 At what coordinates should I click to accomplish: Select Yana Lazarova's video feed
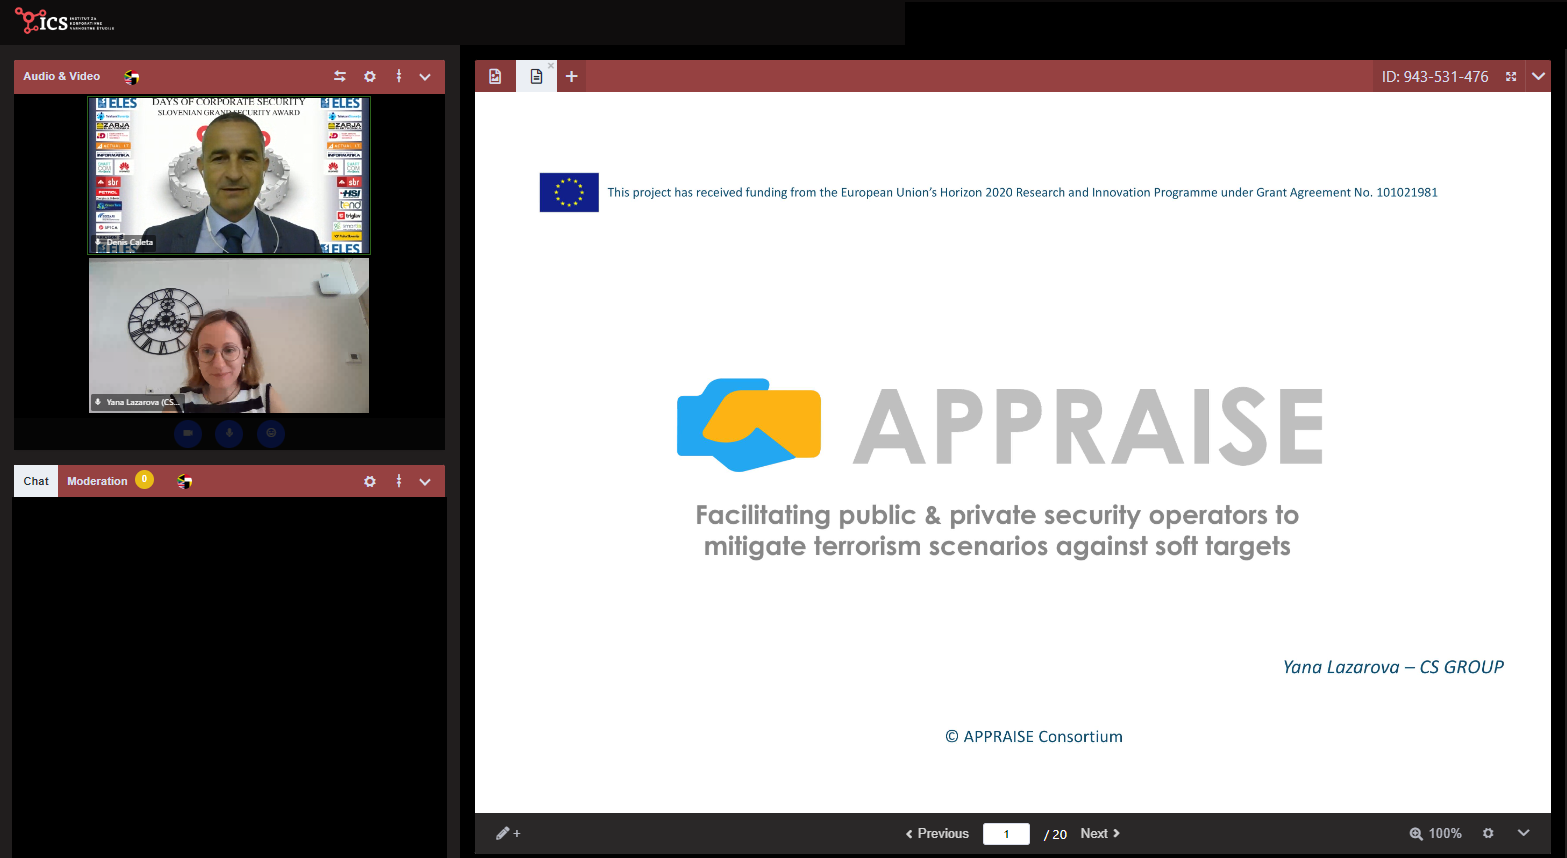coord(229,335)
